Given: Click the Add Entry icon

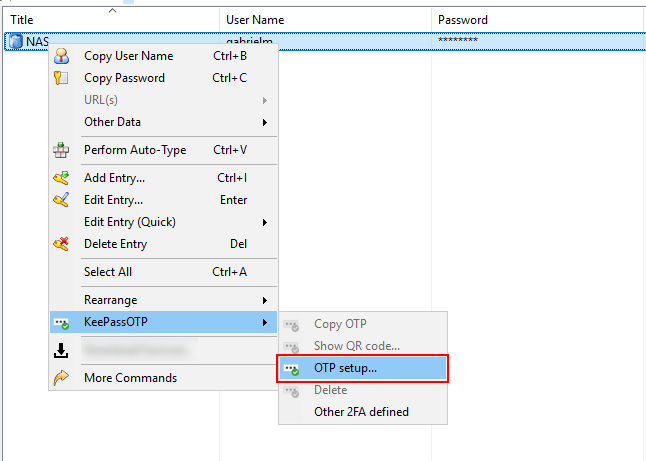Looking at the screenshot, I should coord(61,178).
